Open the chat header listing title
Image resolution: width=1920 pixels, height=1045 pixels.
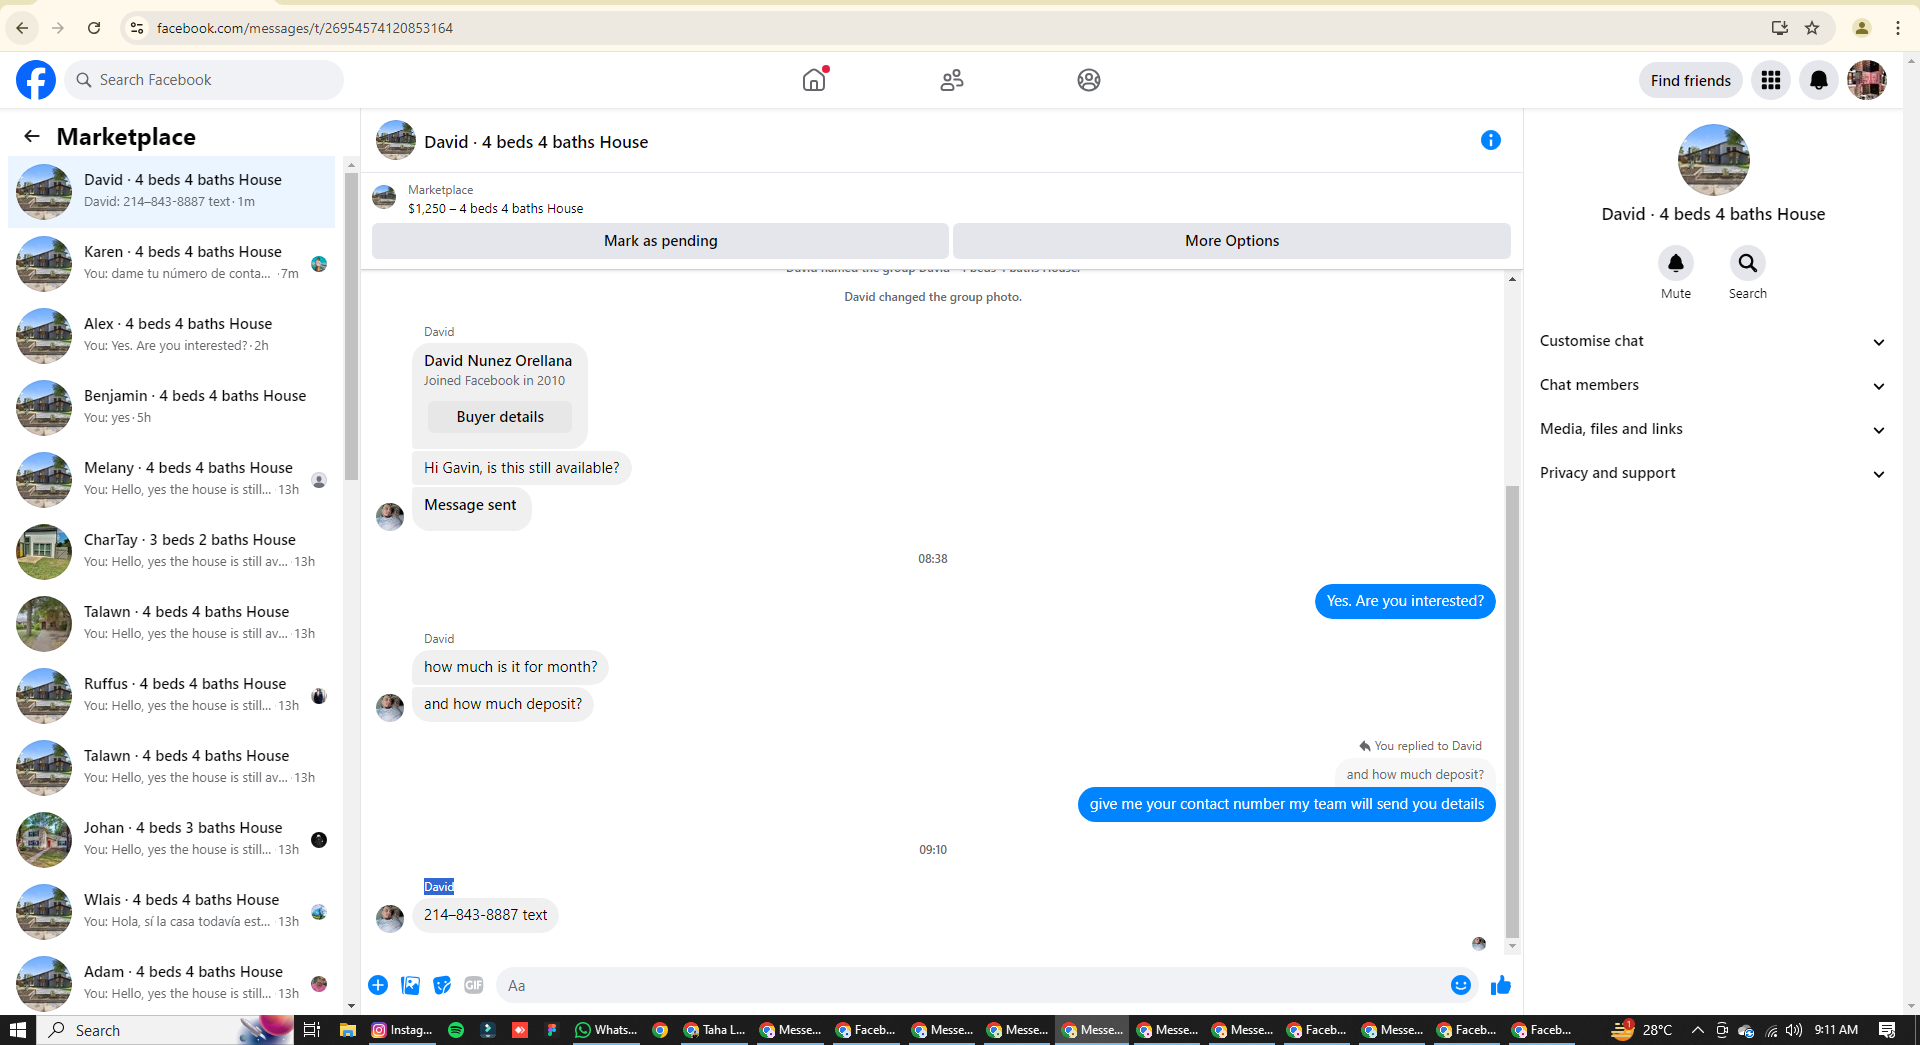pos(536,142)
